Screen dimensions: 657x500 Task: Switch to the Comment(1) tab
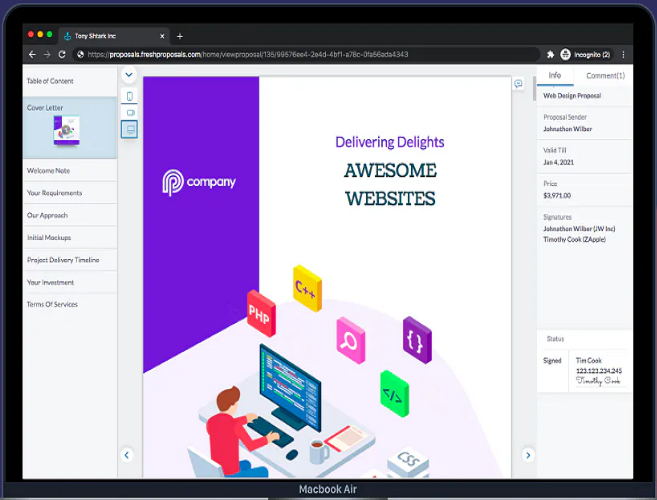605,75
